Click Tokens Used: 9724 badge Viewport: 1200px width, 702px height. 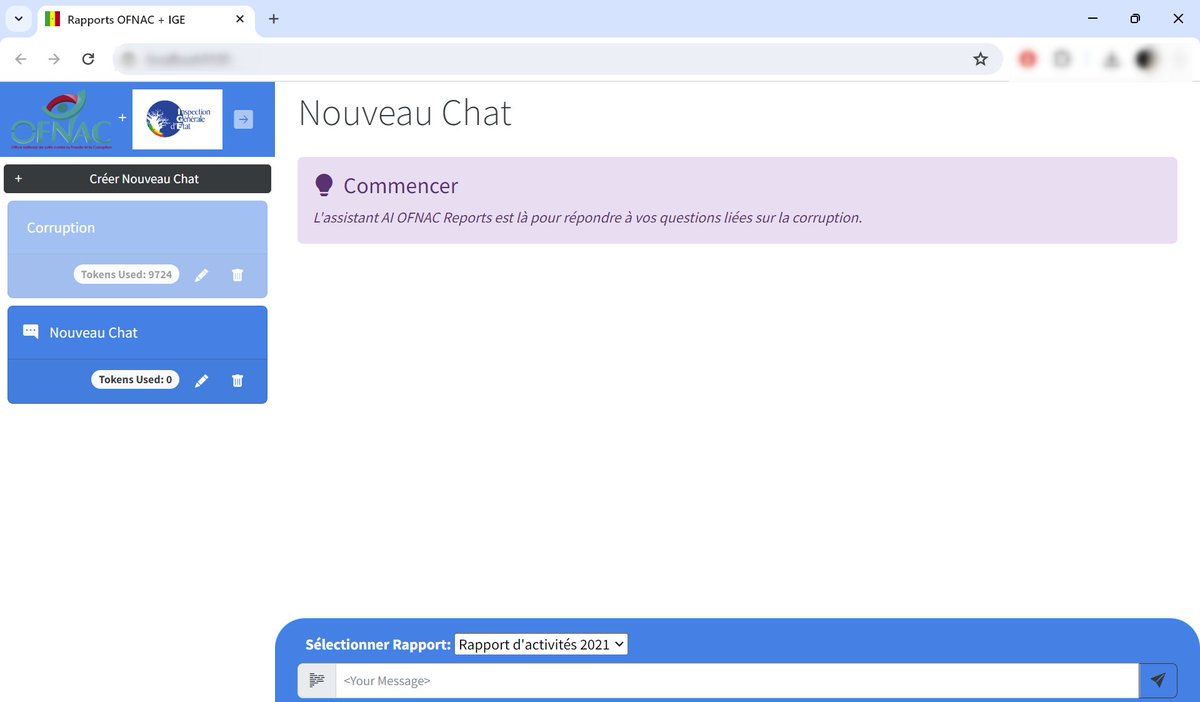click(x=127, y=274)
